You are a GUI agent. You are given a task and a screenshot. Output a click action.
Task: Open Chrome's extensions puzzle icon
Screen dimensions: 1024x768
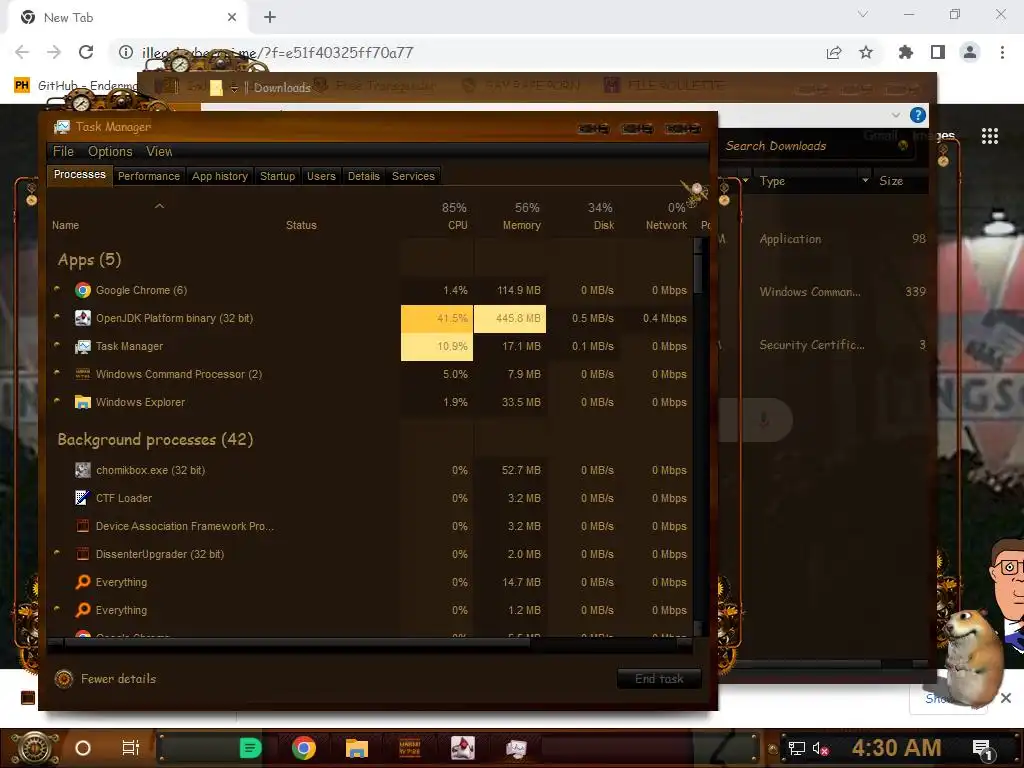[x=905, y=52]
